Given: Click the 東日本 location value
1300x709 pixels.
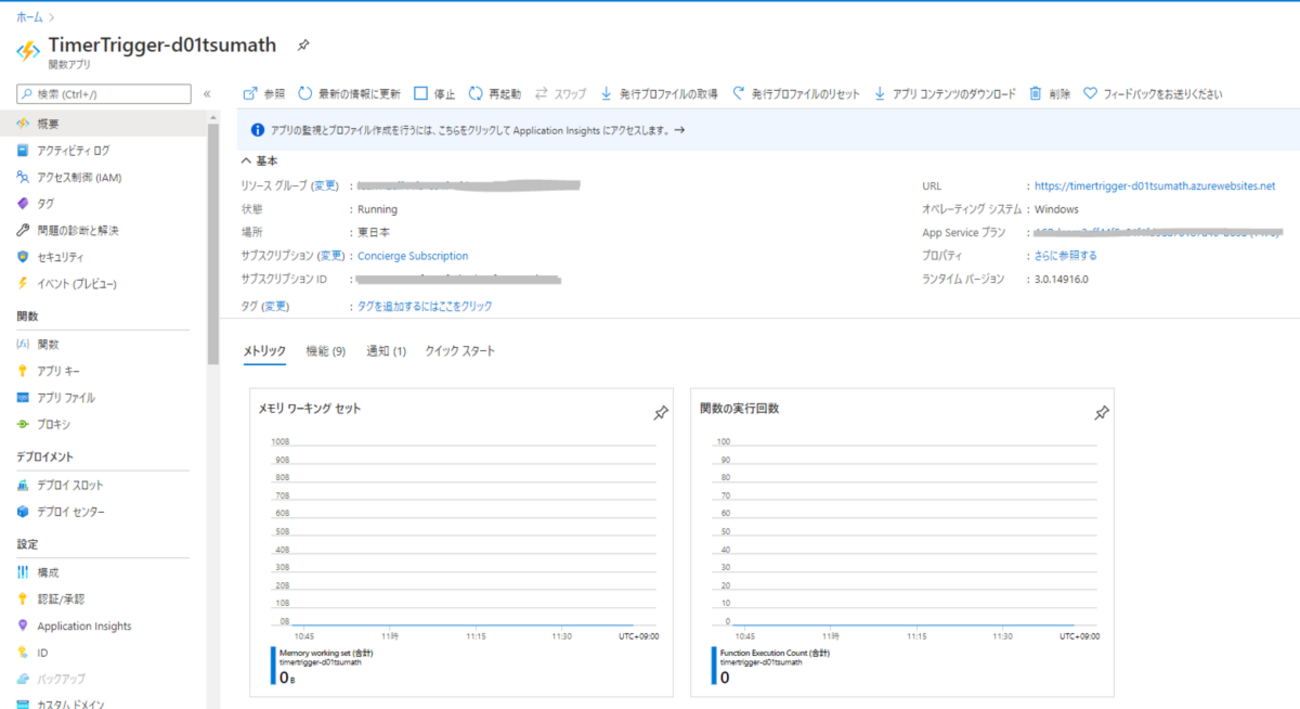Looking at the screenshot, I should pyautogui.click(x=373, y=233).
